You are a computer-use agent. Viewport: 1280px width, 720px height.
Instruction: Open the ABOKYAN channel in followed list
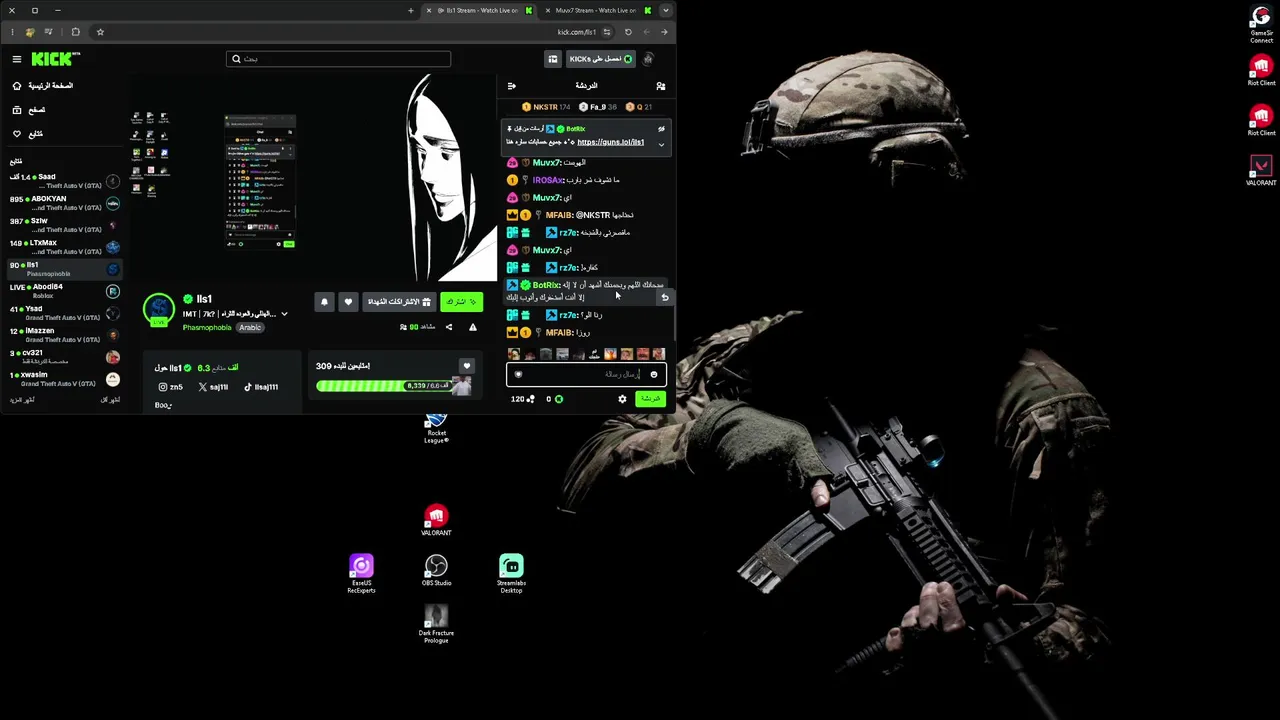click(x=65, y=203)
